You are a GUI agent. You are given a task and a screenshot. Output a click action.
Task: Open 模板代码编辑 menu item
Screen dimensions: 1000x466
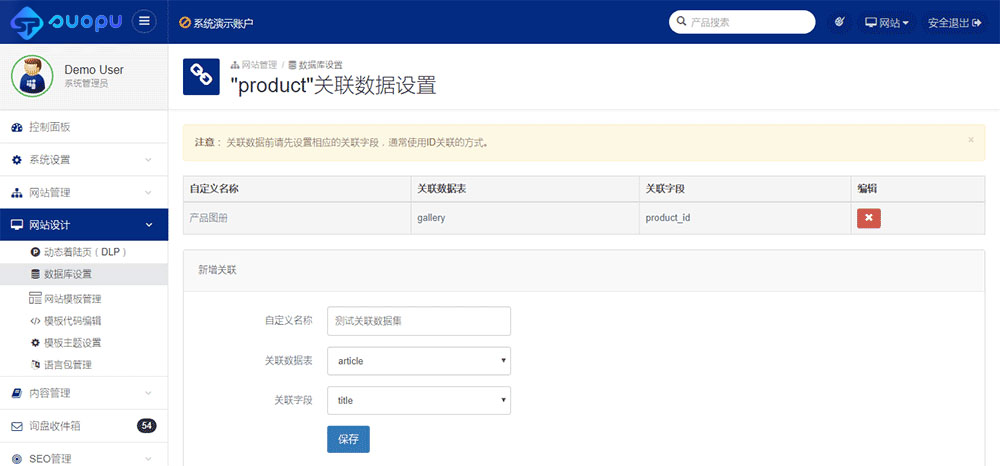pos(84,321)
